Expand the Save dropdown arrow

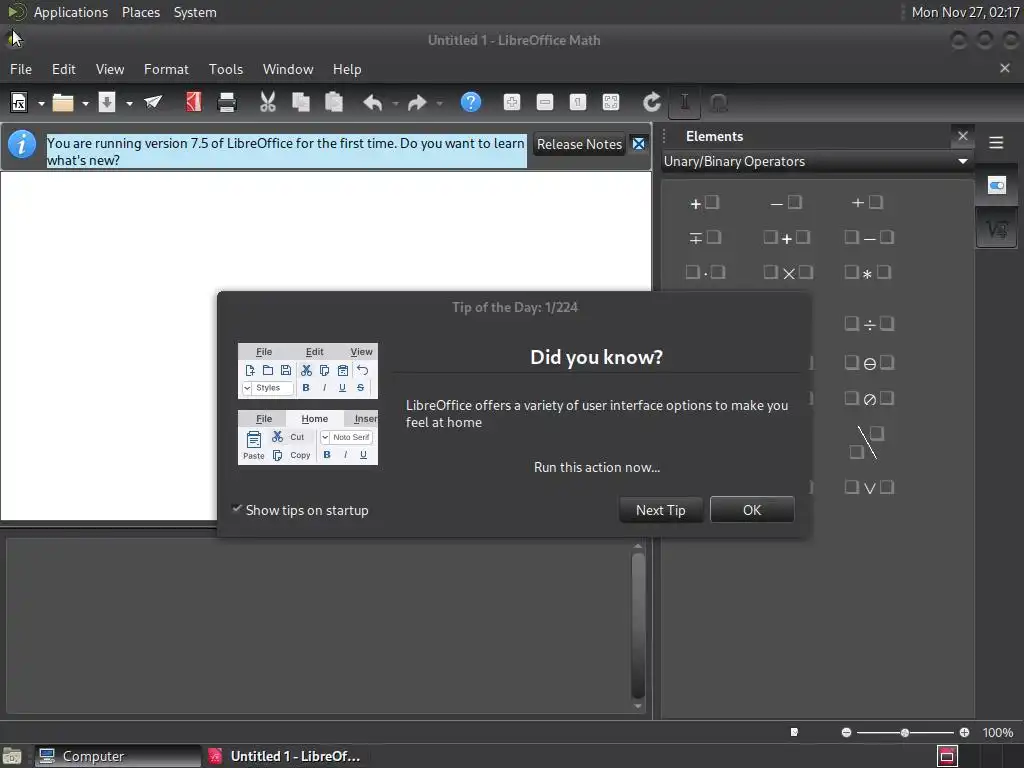[129, 103]
